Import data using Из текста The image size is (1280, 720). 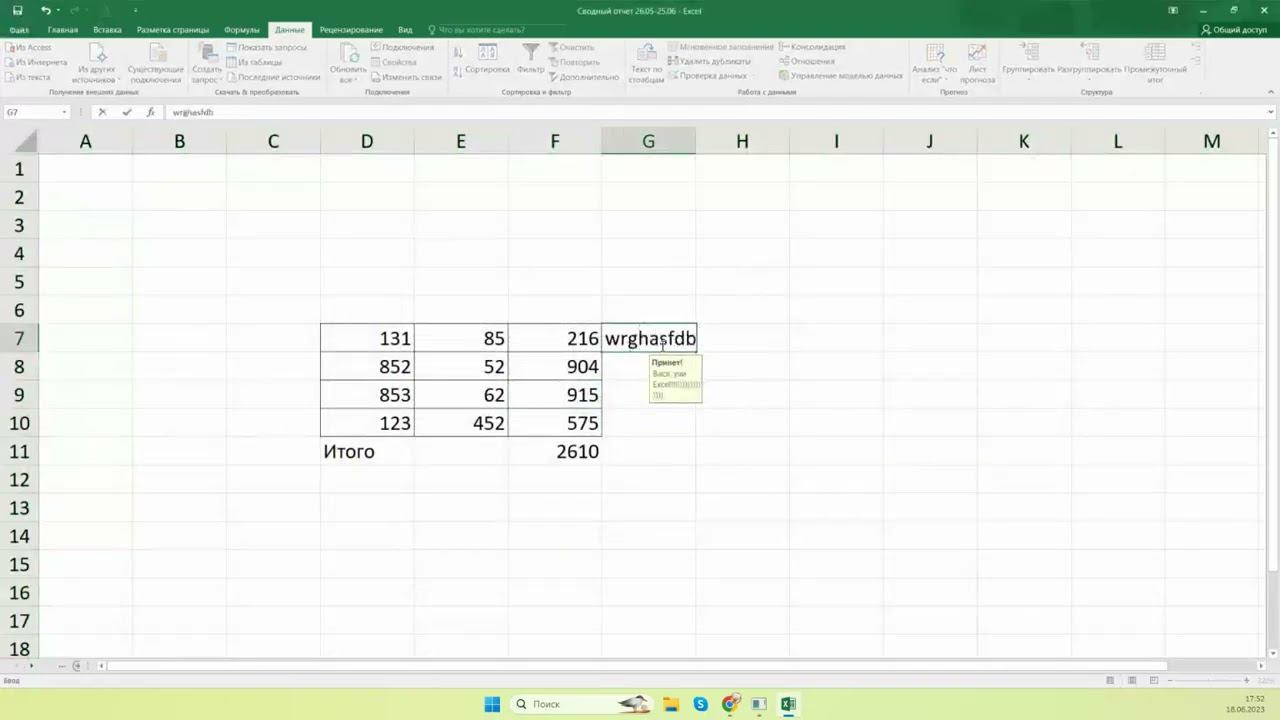coord(28,77)
